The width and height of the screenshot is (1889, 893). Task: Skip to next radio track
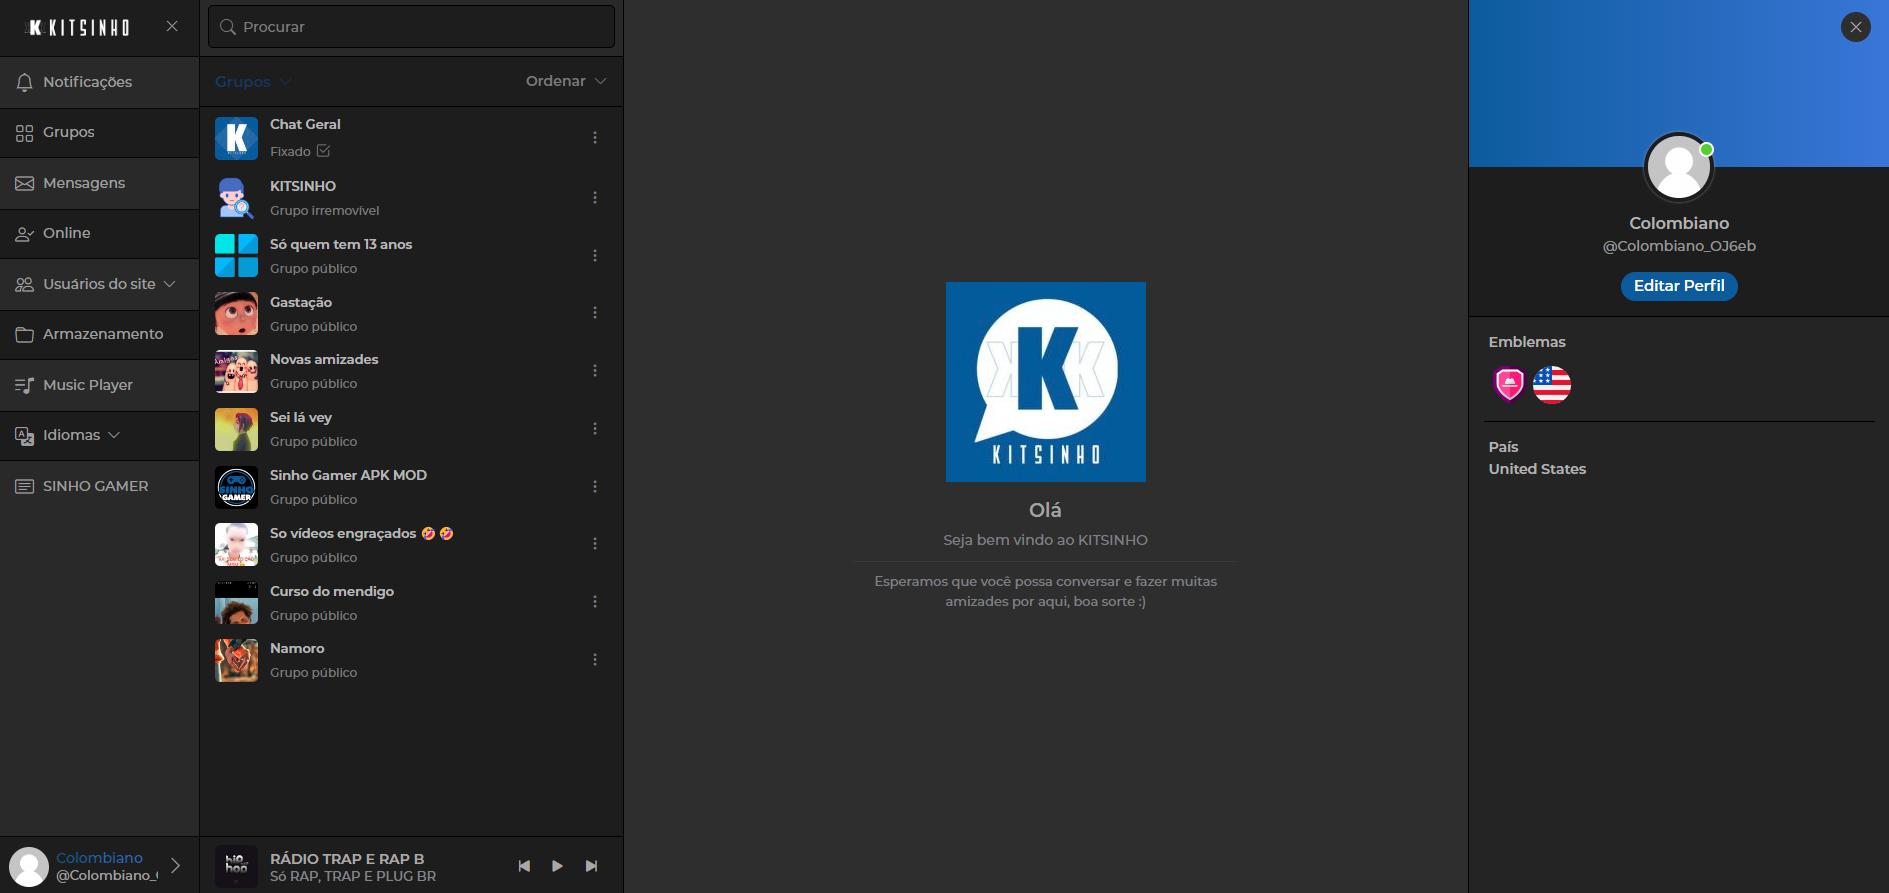click(591, 866)
